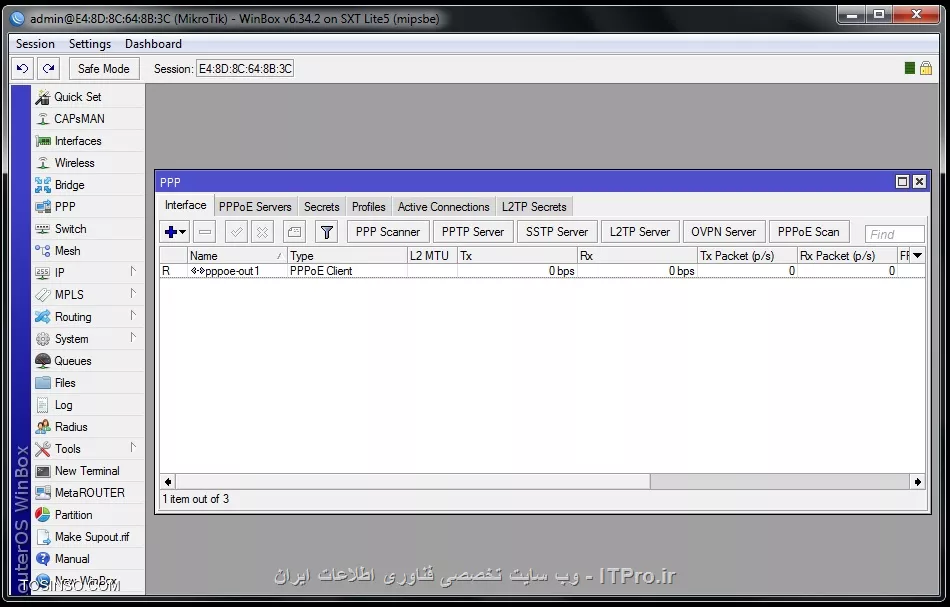The width and height of the screenshot is (950, 607).
Task: Click the padlock icon at top right
Action: pyautogui.click(x=926, y=68)
